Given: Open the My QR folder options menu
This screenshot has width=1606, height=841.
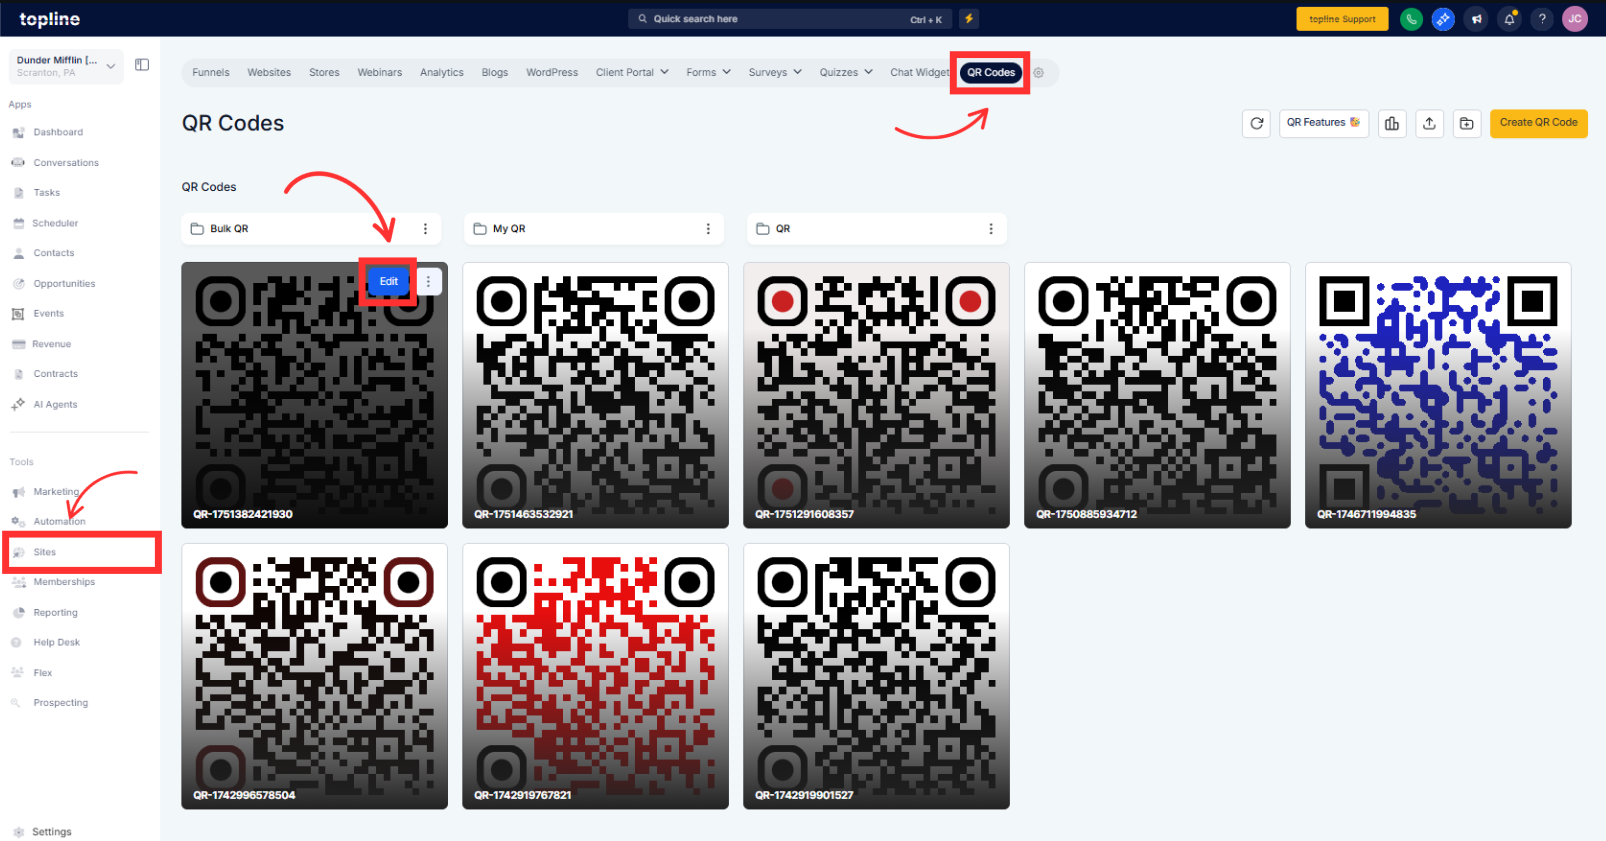Looking at the screenshot, I should (x=708, y=229).
